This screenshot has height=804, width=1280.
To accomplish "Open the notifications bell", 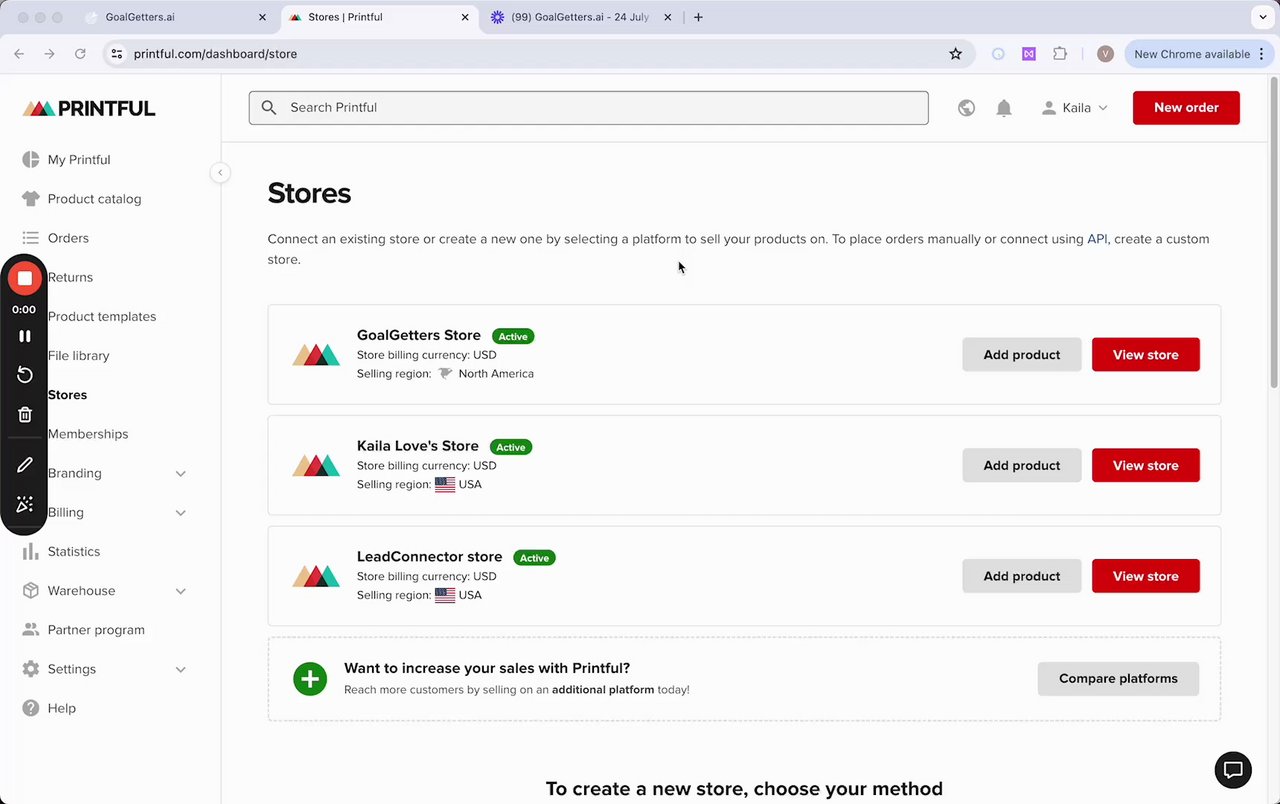I will (1004, 108).
